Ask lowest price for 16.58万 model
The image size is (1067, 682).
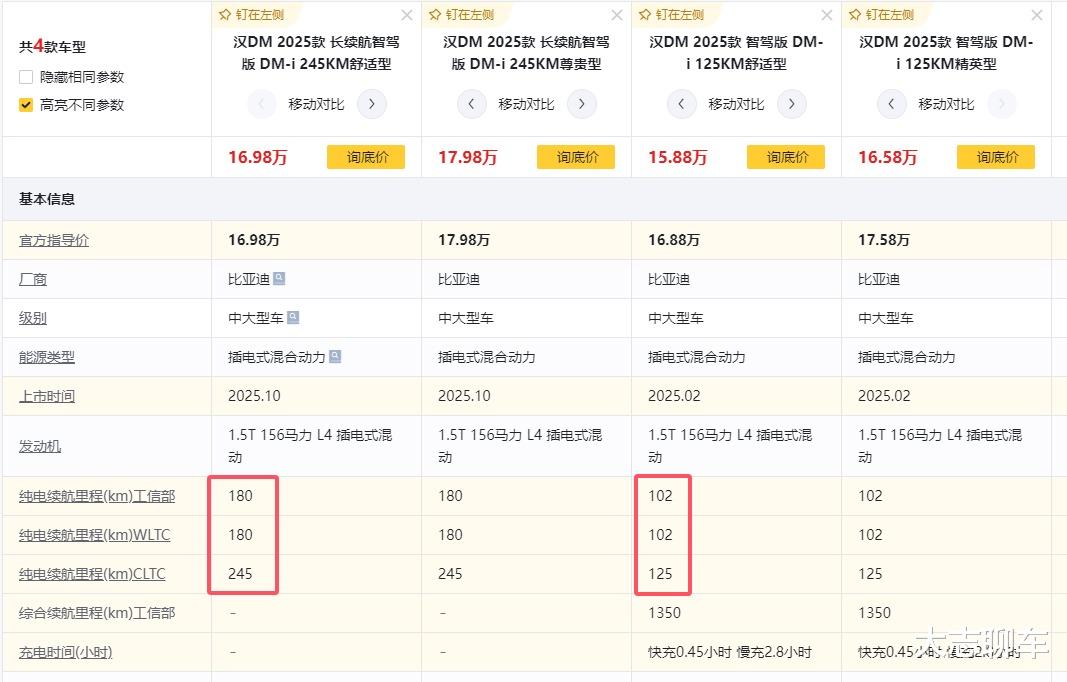click(996, 157)
